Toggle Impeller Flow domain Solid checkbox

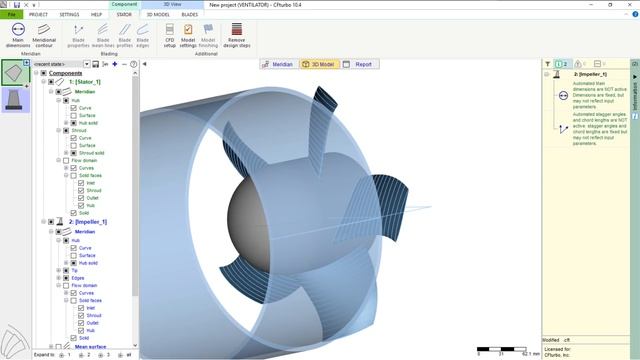click(x=73, y=338)
